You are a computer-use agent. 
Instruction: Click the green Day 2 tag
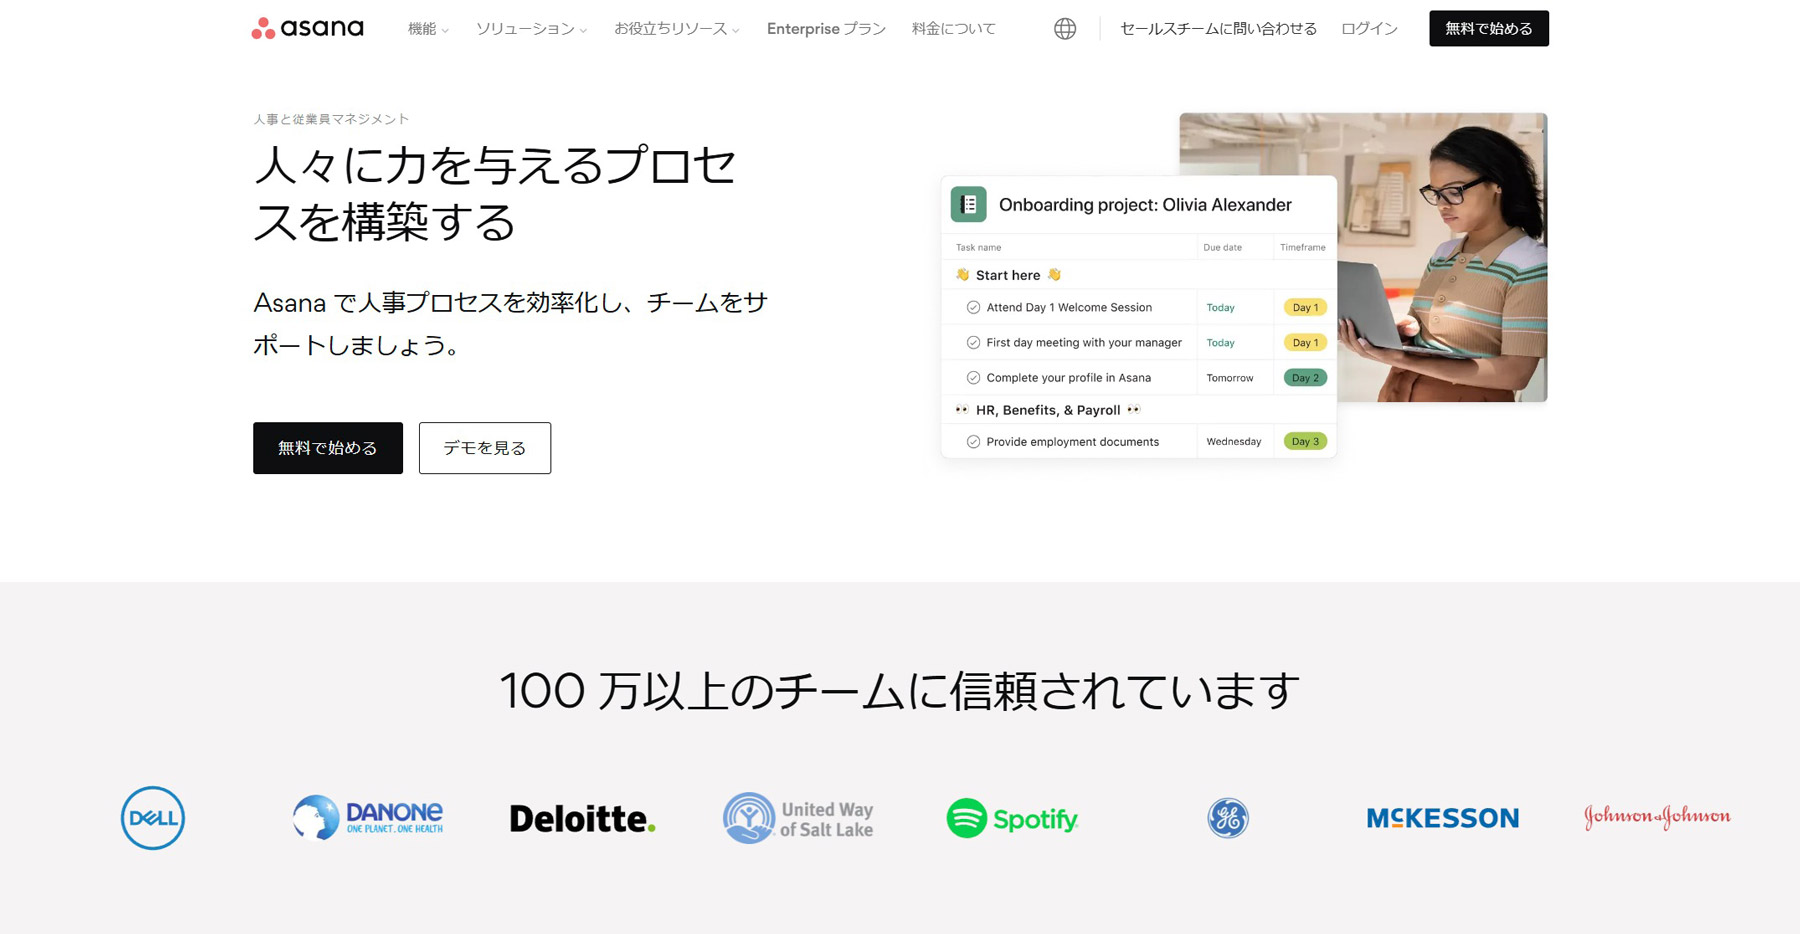pyautogui.click(x=1305, y=378)
